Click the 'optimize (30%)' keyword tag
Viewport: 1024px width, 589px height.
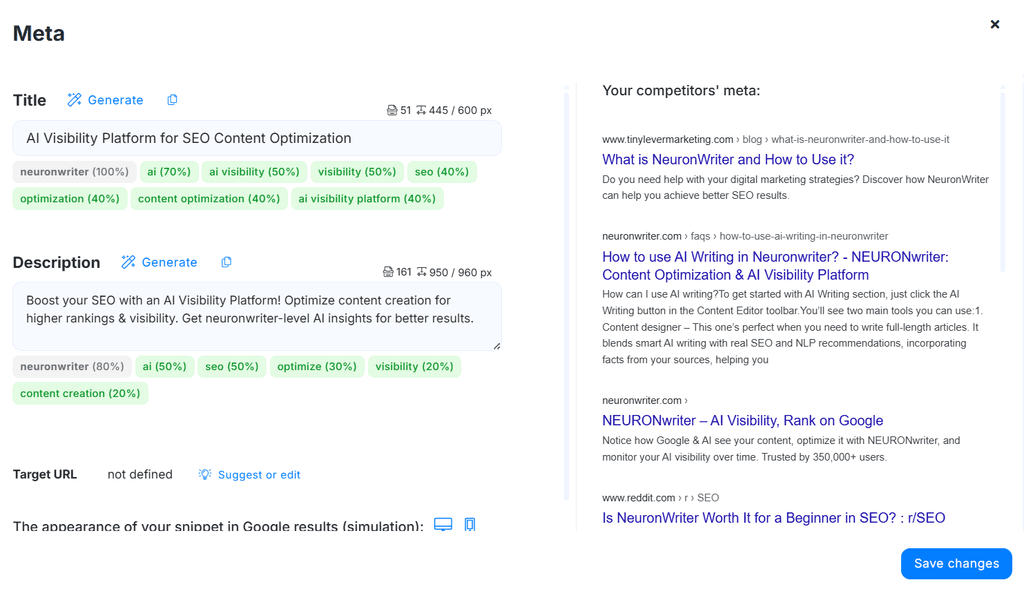pyautogui.click(x=317, y=366)
